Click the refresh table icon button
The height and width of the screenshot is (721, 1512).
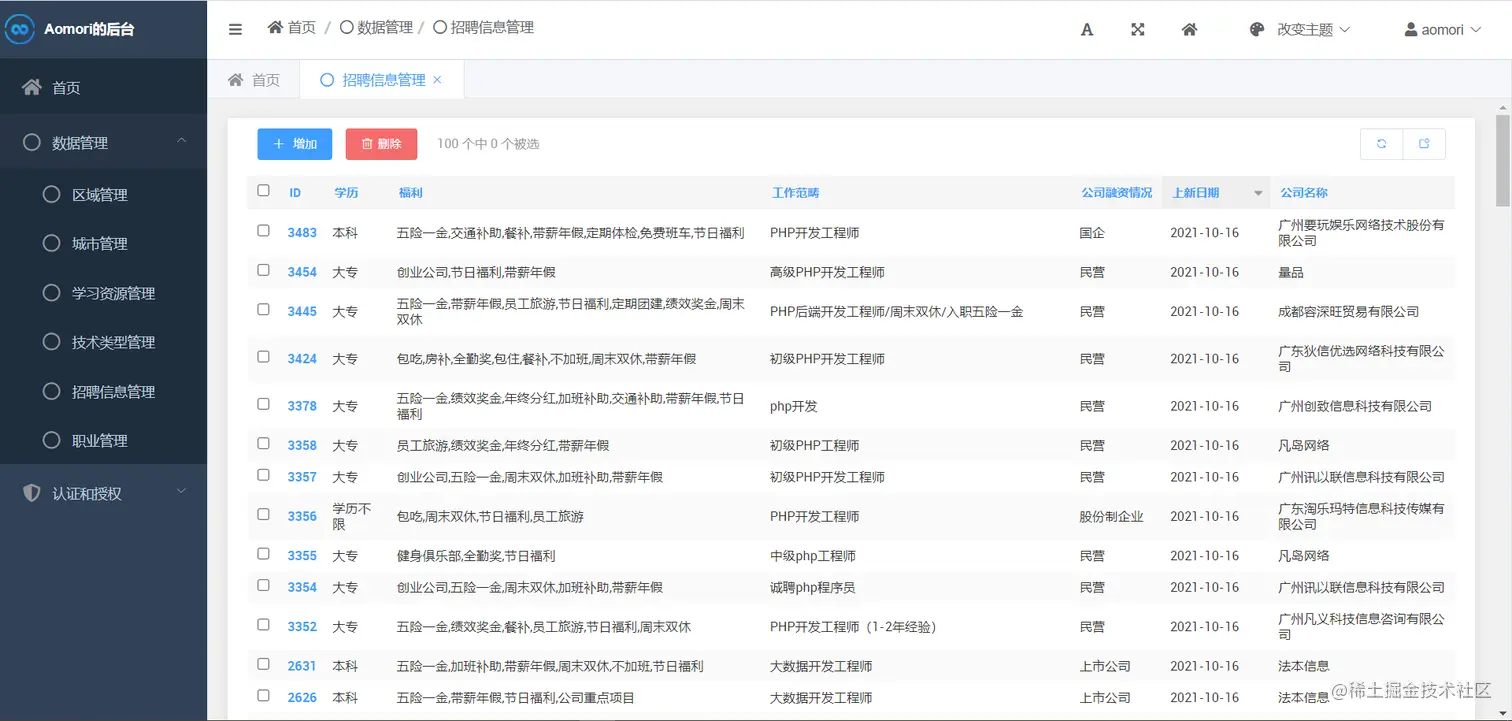tap(1381, 144)
